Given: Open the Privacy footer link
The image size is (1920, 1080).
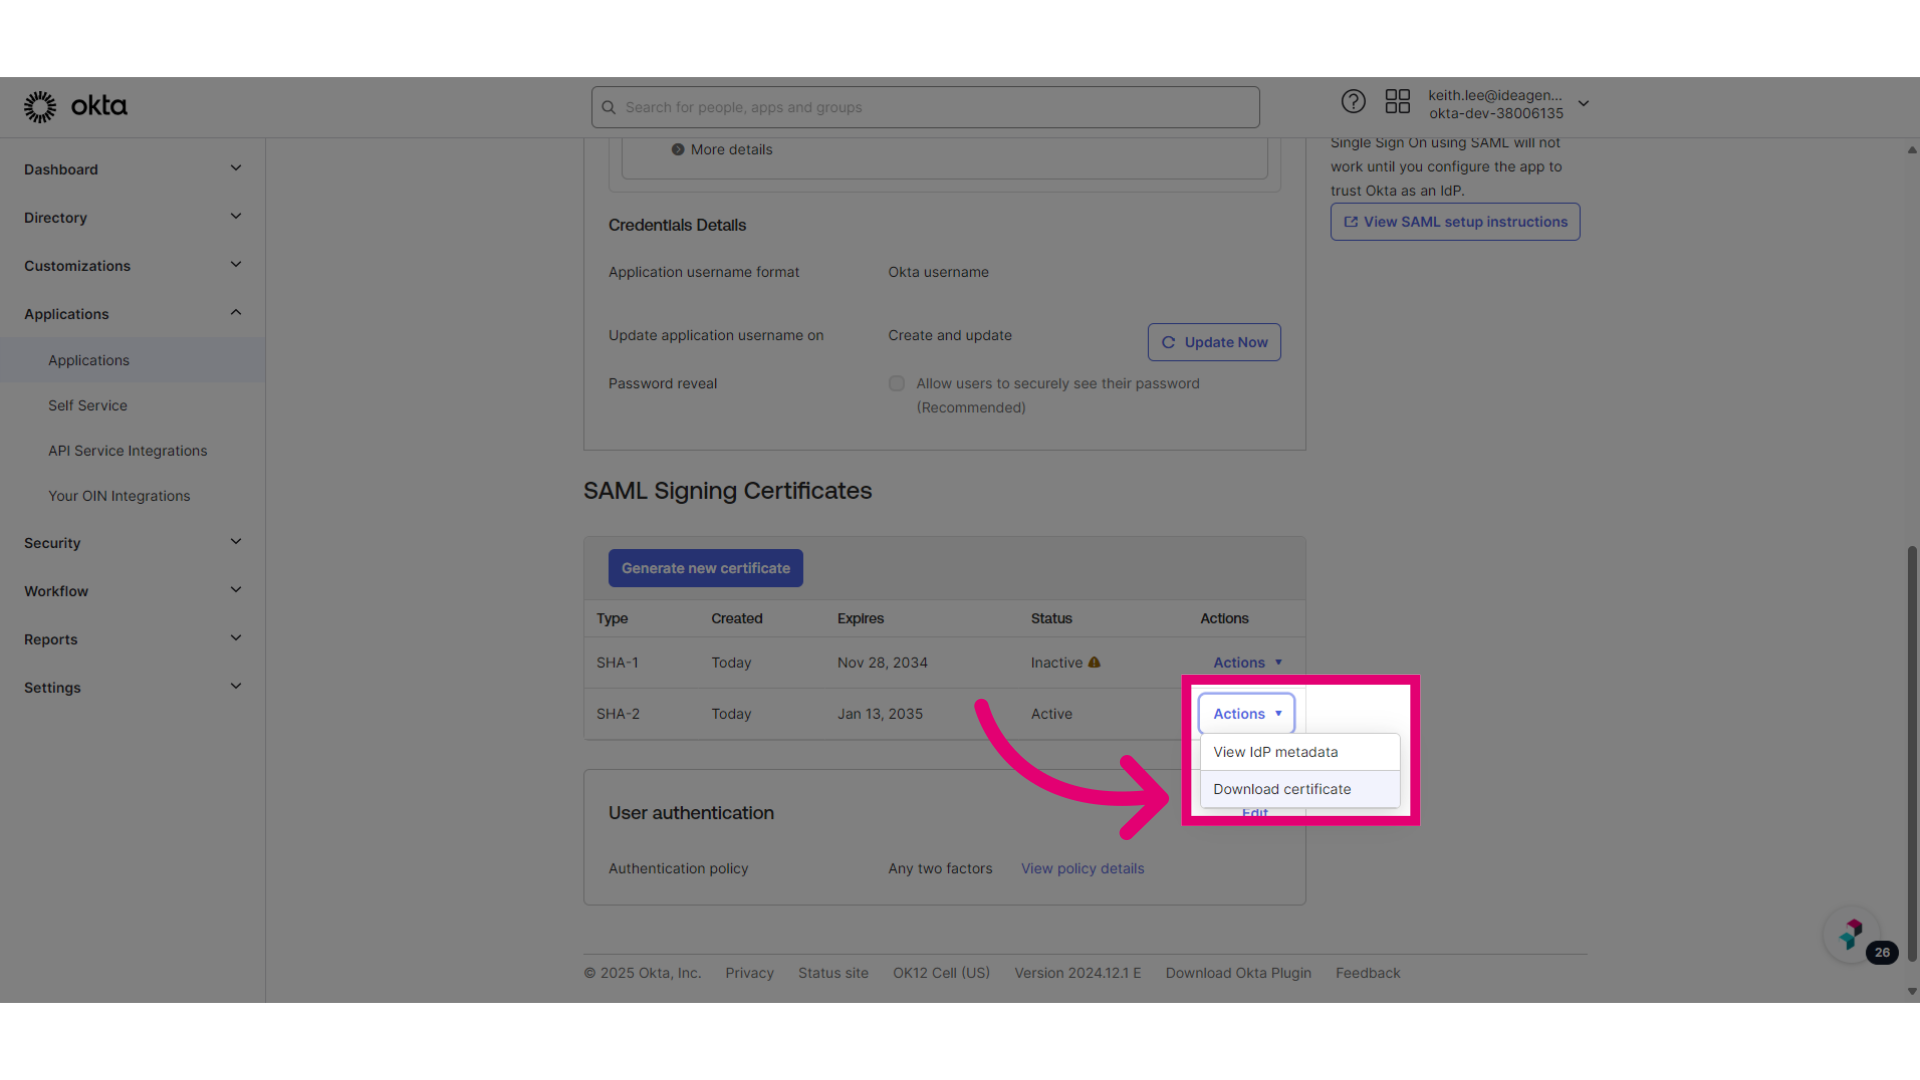Looking at the screenshot, I should pos(749,973).
